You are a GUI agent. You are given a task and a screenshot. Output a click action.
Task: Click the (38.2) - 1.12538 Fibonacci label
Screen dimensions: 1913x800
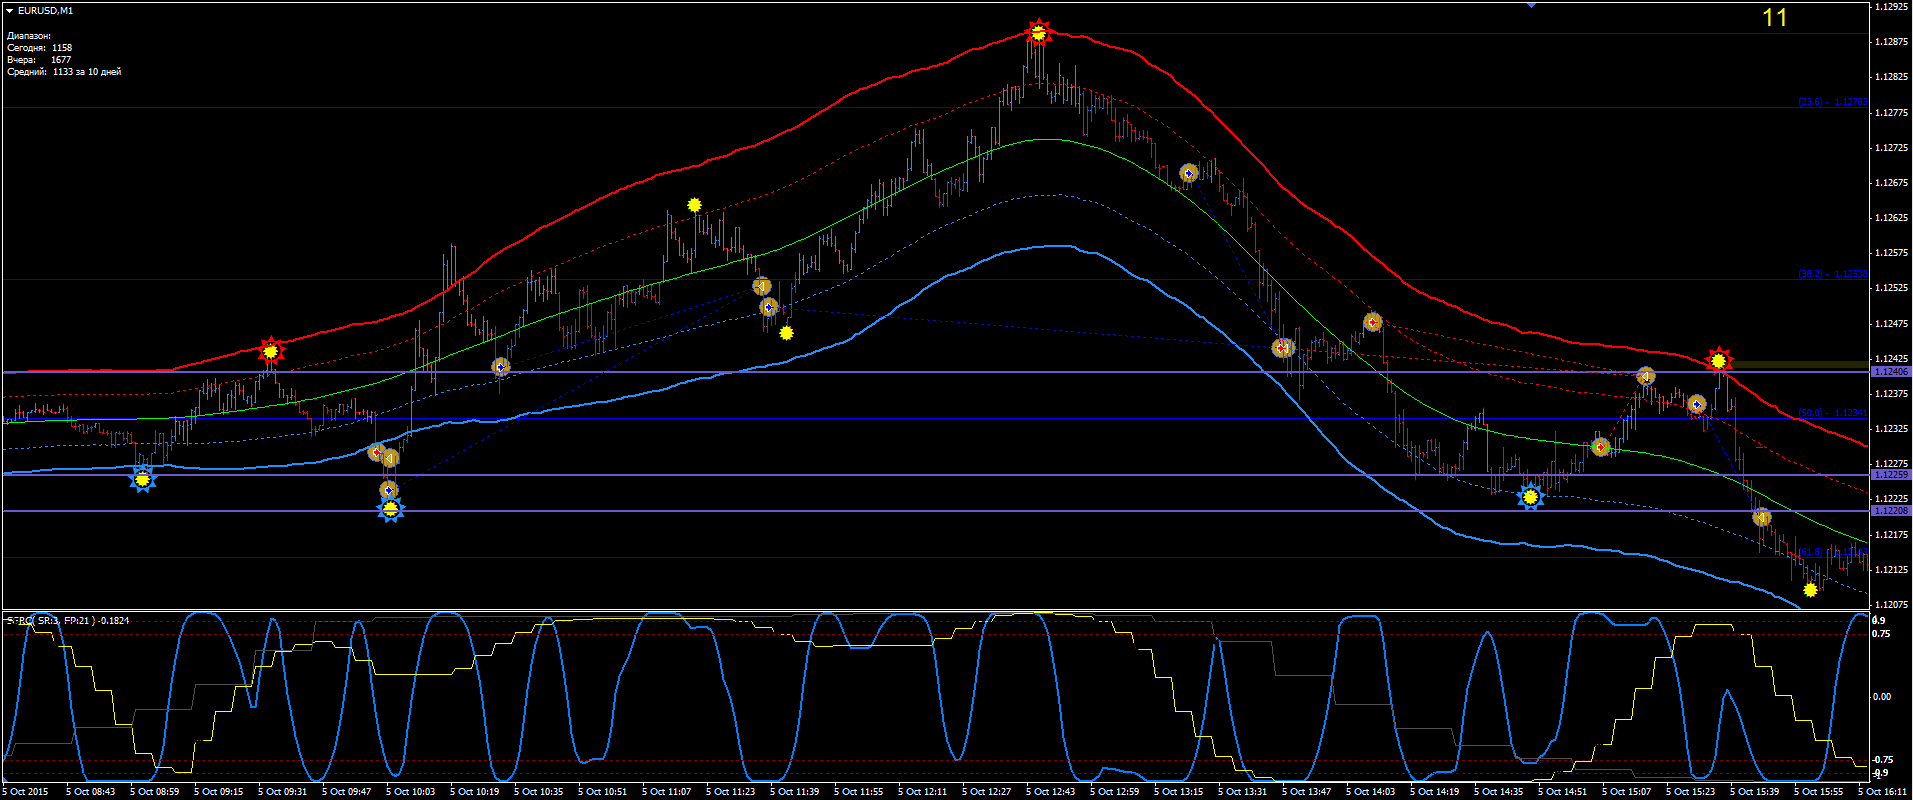1832,274
